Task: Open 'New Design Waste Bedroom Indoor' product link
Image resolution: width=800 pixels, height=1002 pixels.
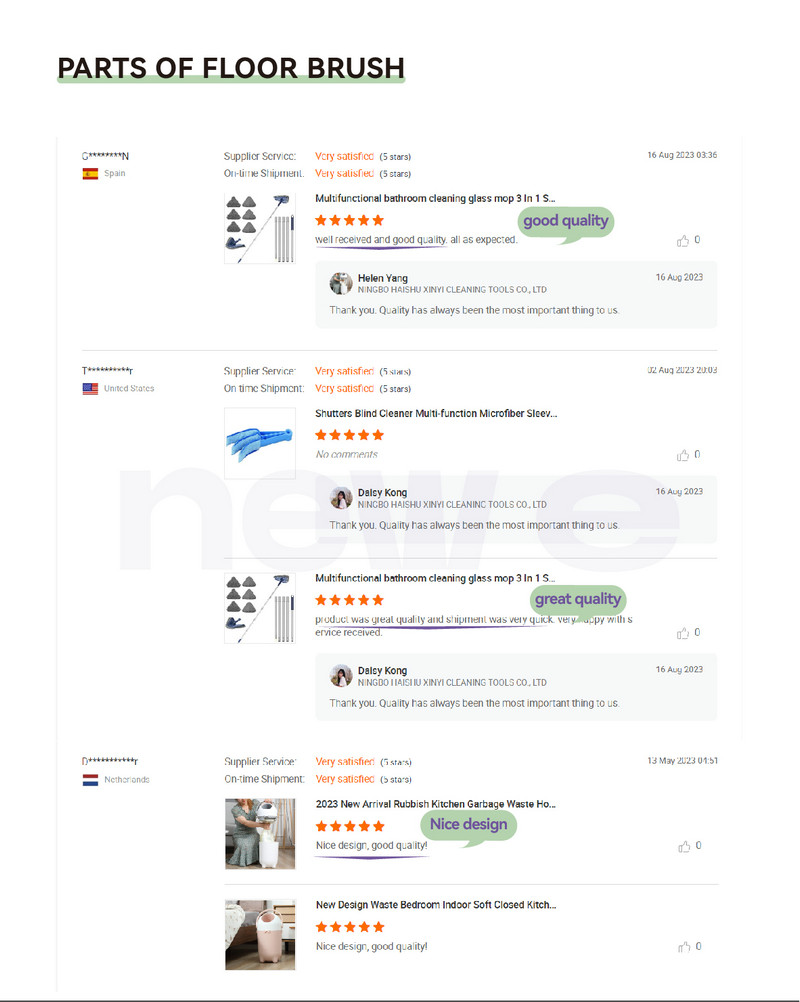Action: click(436, 905)
